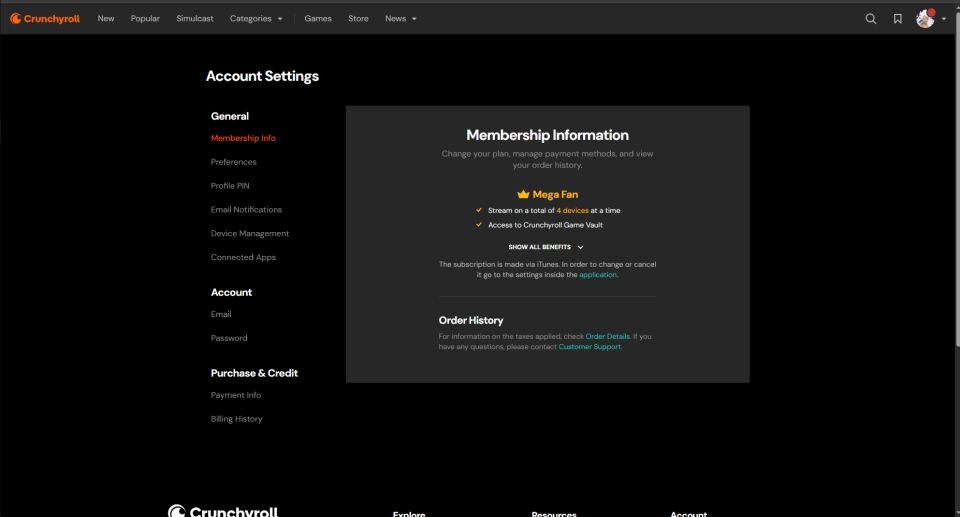
Task: Click the Crunchyroll logo in the header
Action: pyautogui.click(x=45, y=18)
